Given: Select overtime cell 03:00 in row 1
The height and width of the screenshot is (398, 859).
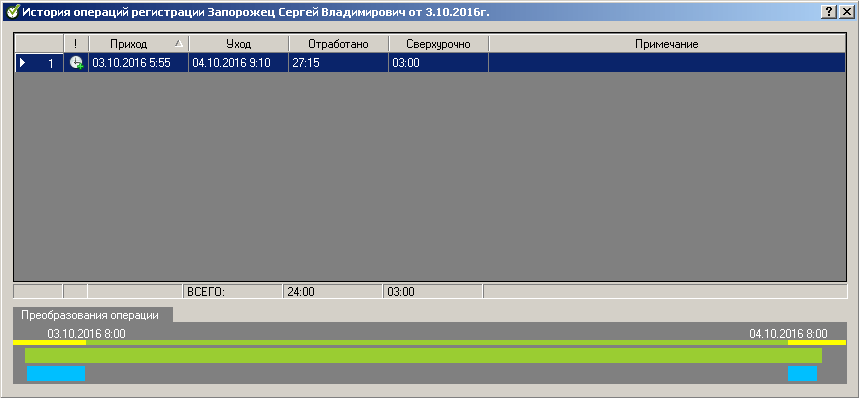Looking at the screenshot, I should coord(438,63).
